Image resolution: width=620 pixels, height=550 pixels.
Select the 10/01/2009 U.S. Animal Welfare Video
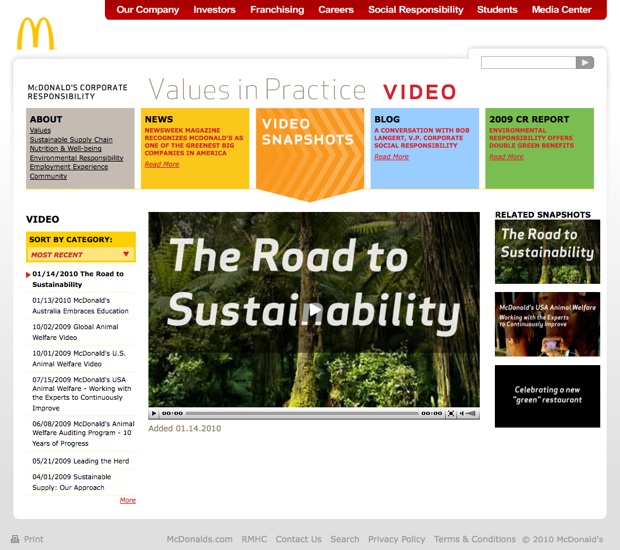79,359
